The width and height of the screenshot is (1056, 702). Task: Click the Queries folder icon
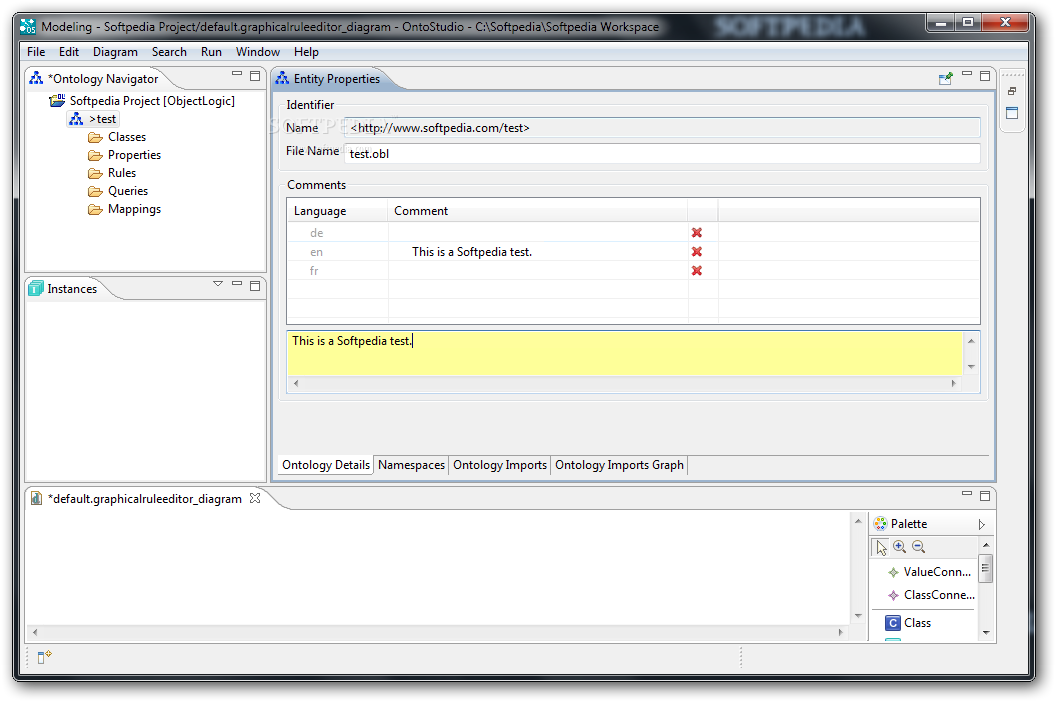(x=95, y=191)
